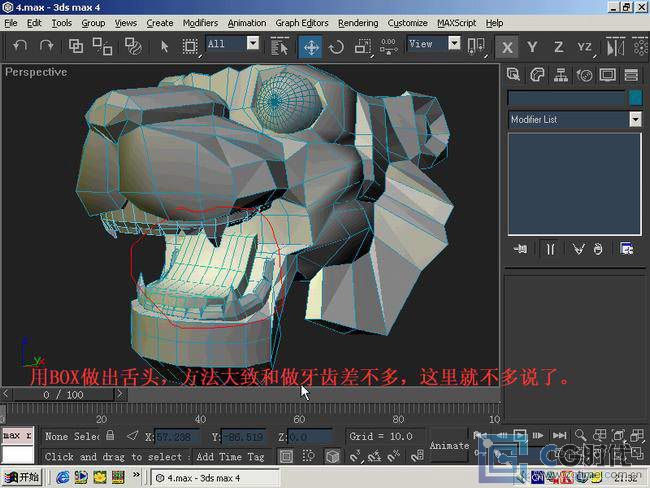650x488 pixels.
Task: Click the Pin Stack icon
Action: click(520, 249)
